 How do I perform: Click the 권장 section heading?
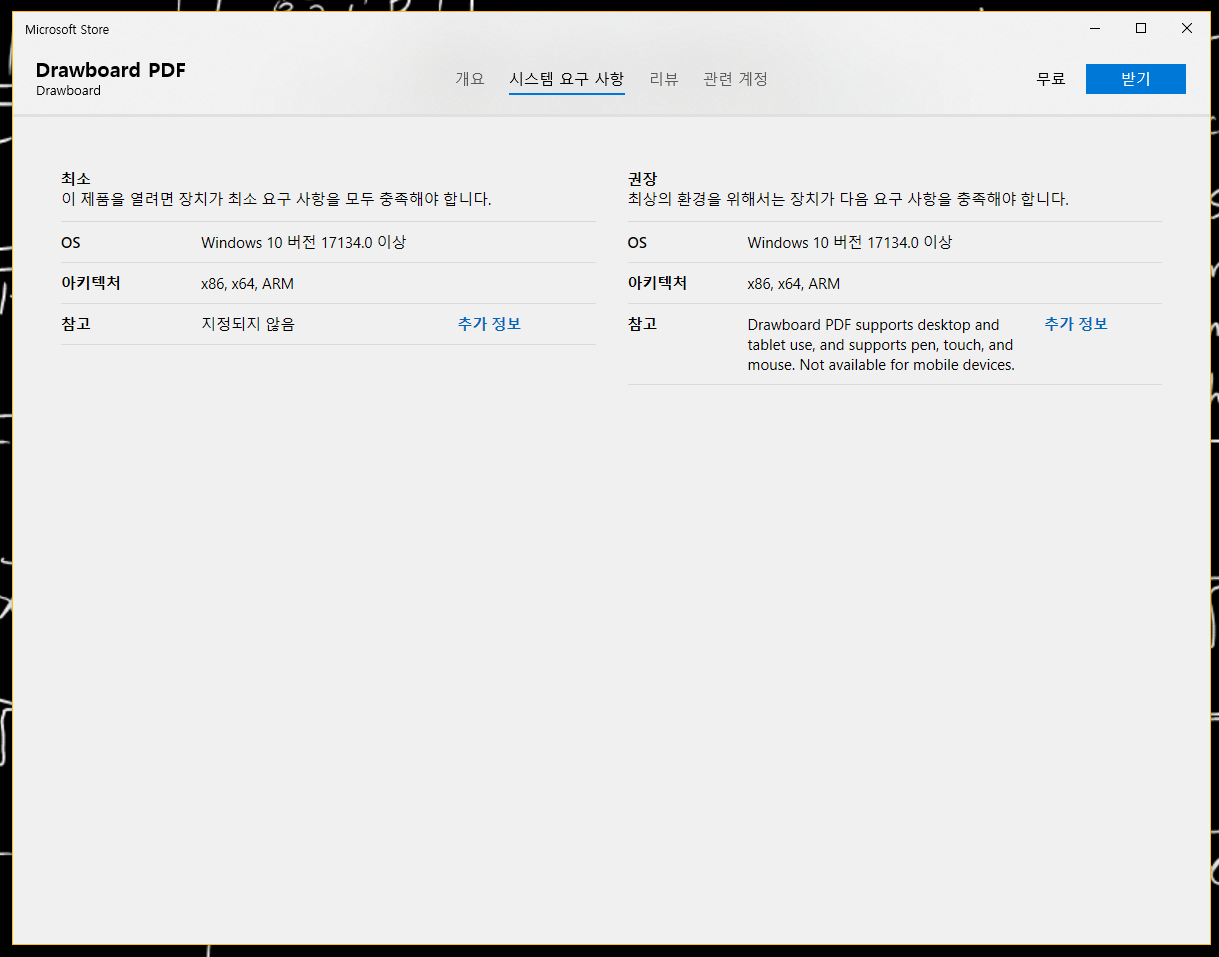643,179
